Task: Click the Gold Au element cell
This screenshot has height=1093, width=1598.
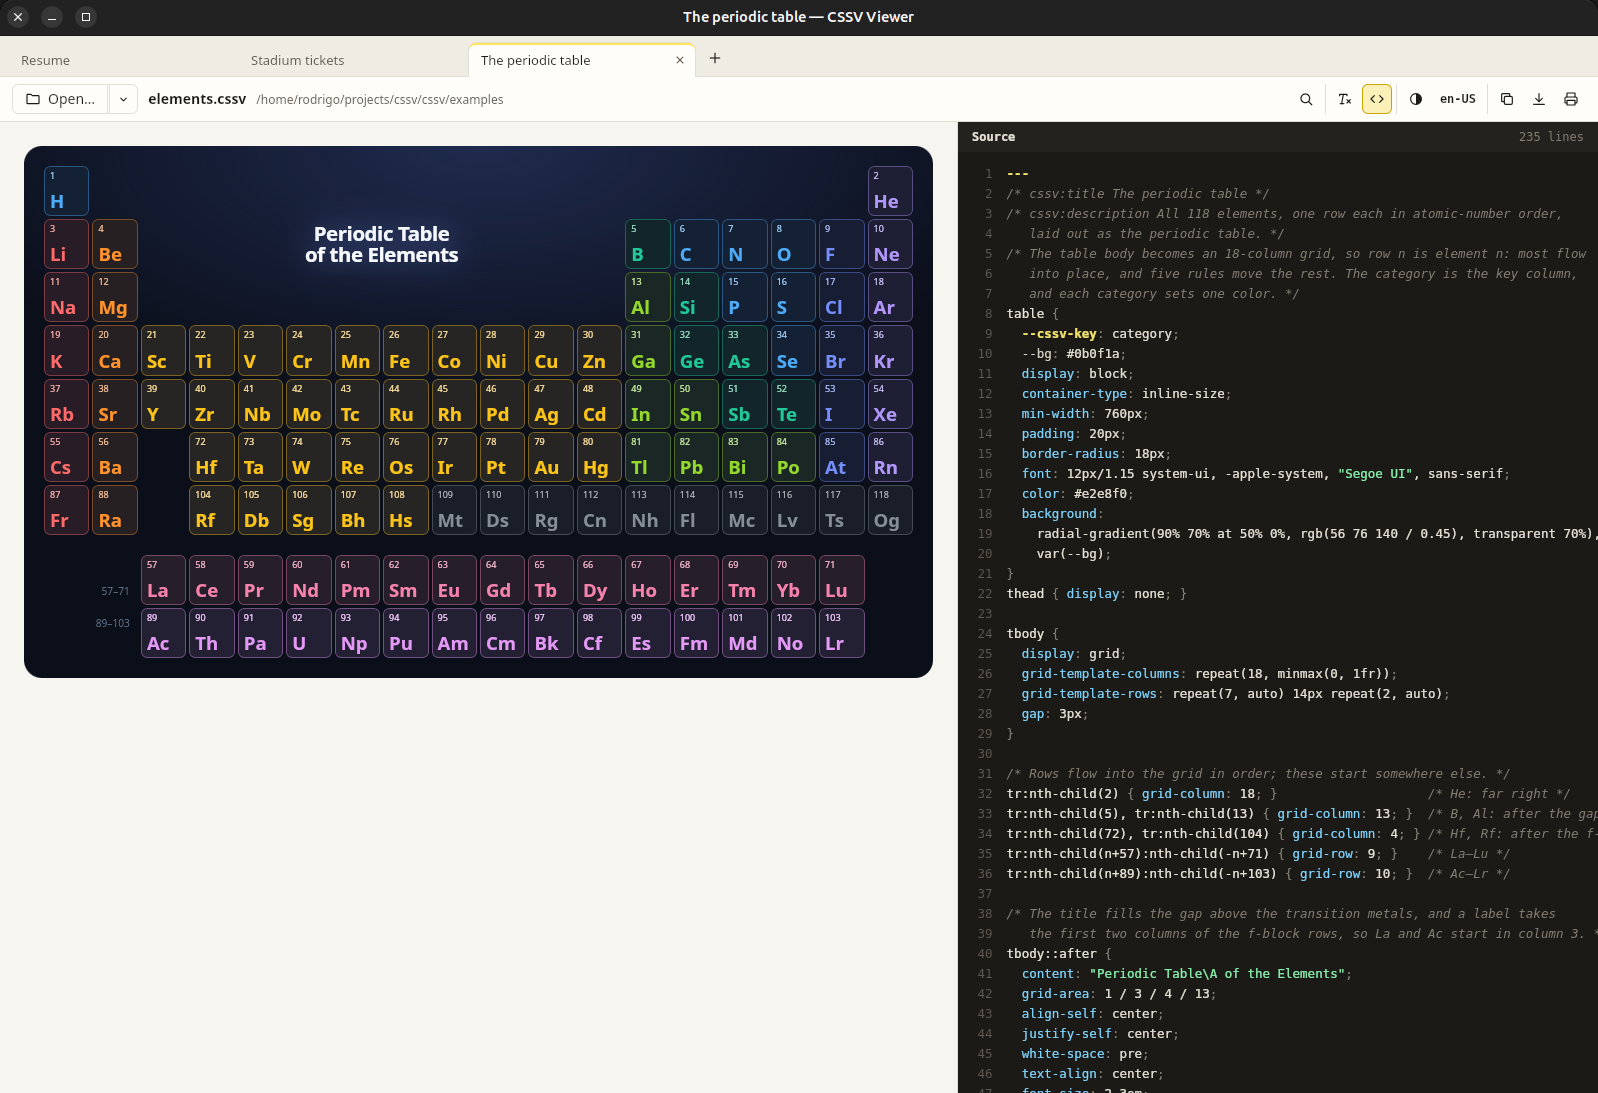Action: (x=551, y=456)
